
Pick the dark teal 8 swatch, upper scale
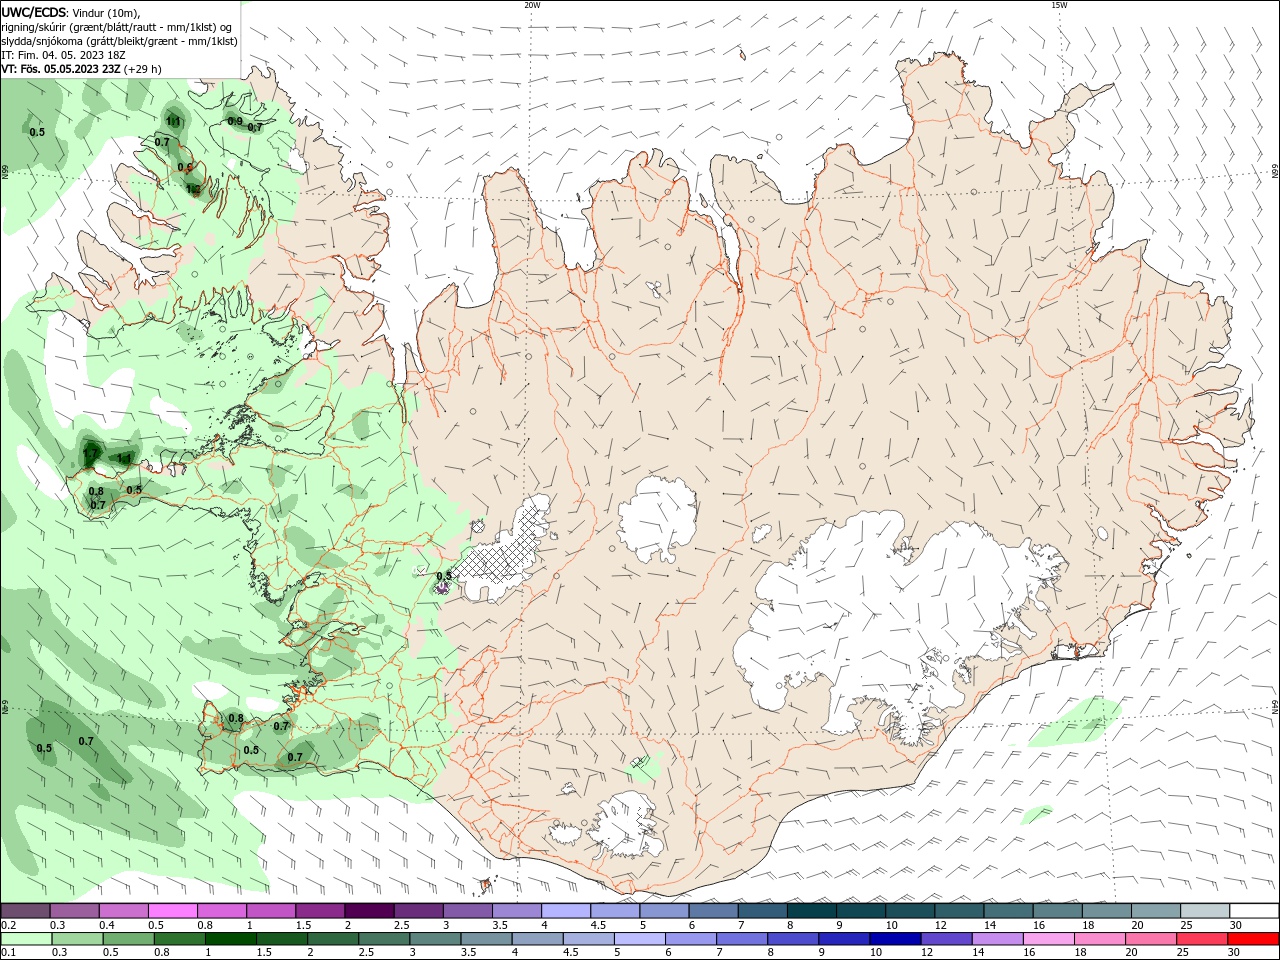(811, 911)
